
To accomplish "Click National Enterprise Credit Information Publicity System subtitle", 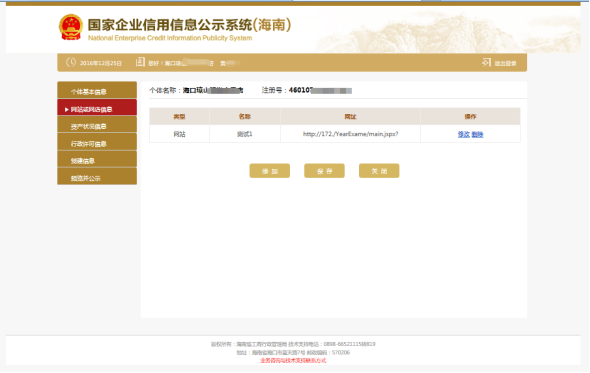I will point(170,38).
